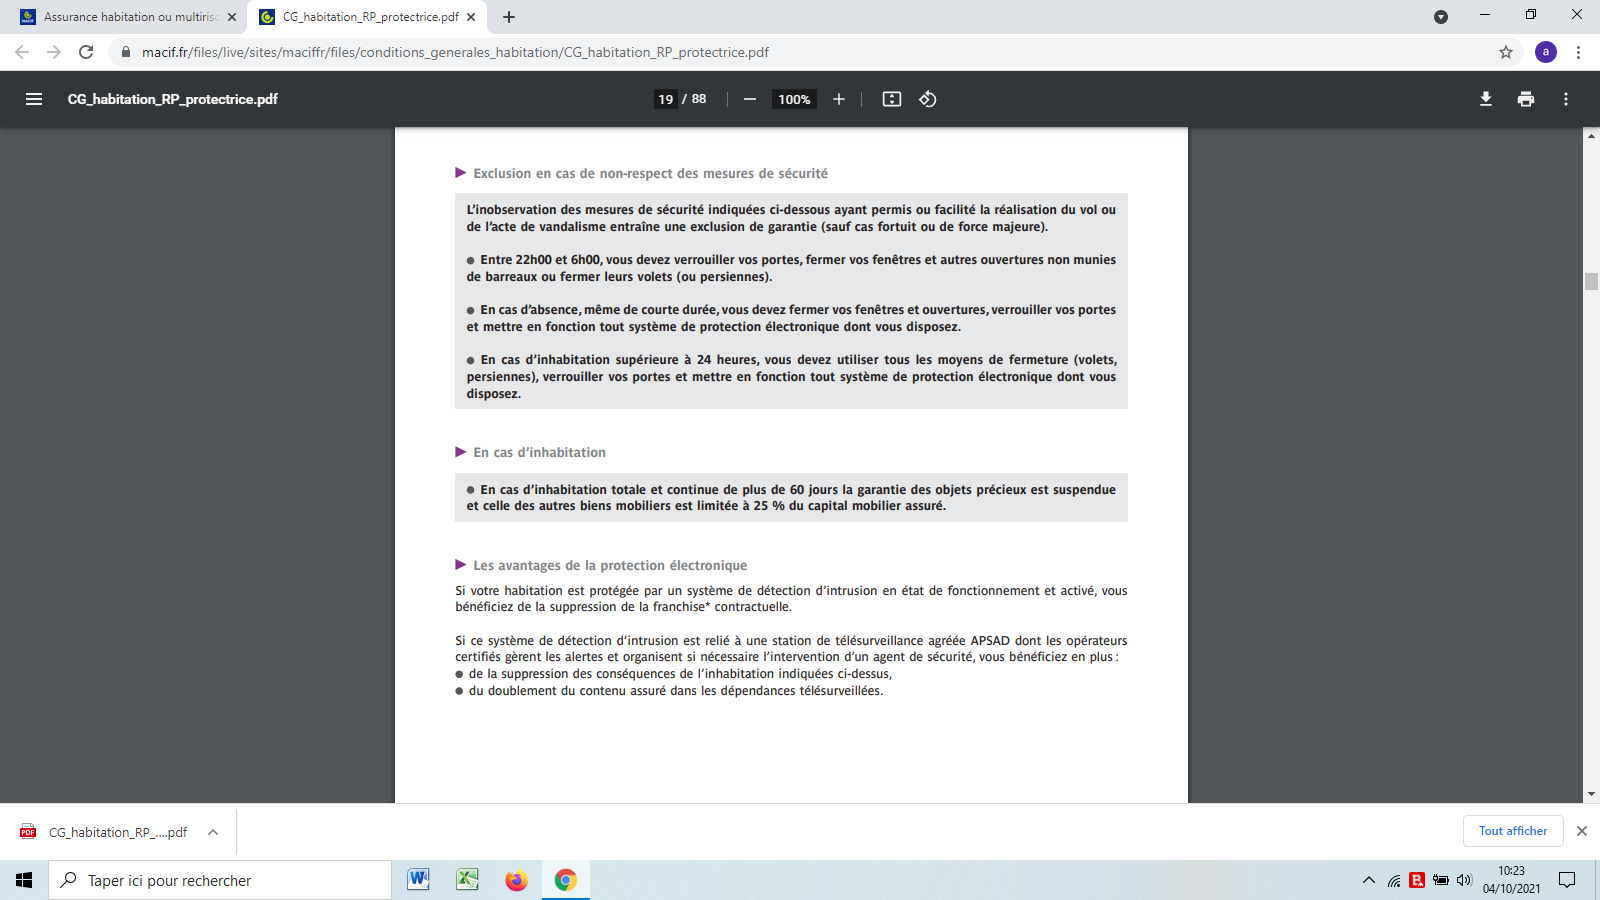
Task: Rotate the PDF document counterclockwise
Action: point(928,99)
